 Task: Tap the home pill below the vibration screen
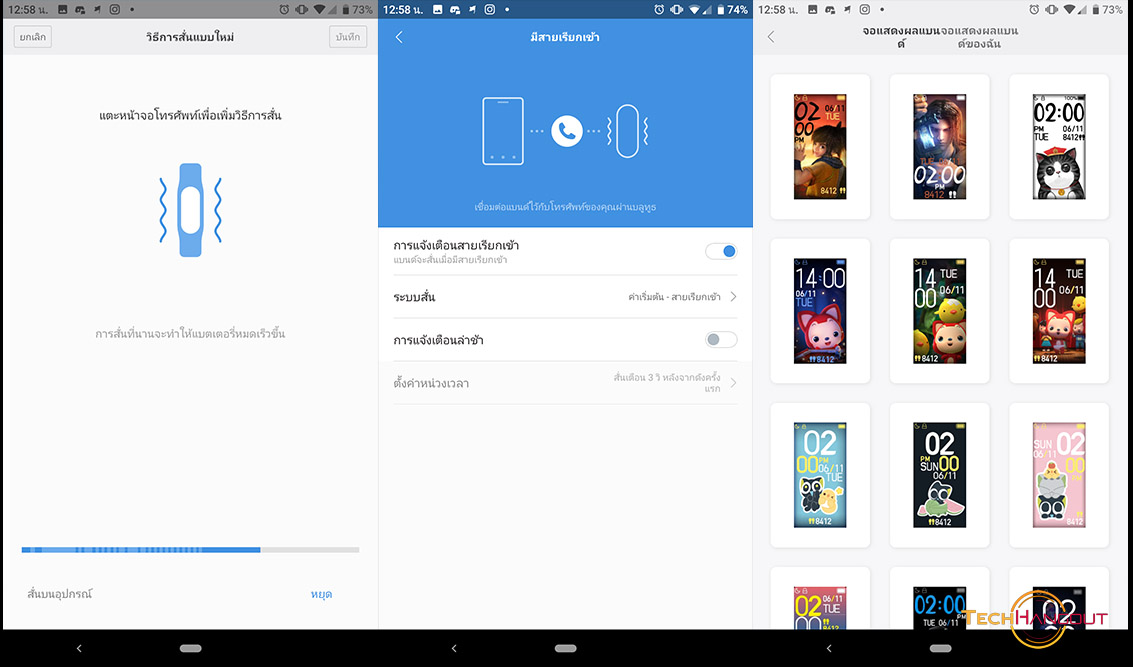(x=191, y=648)
